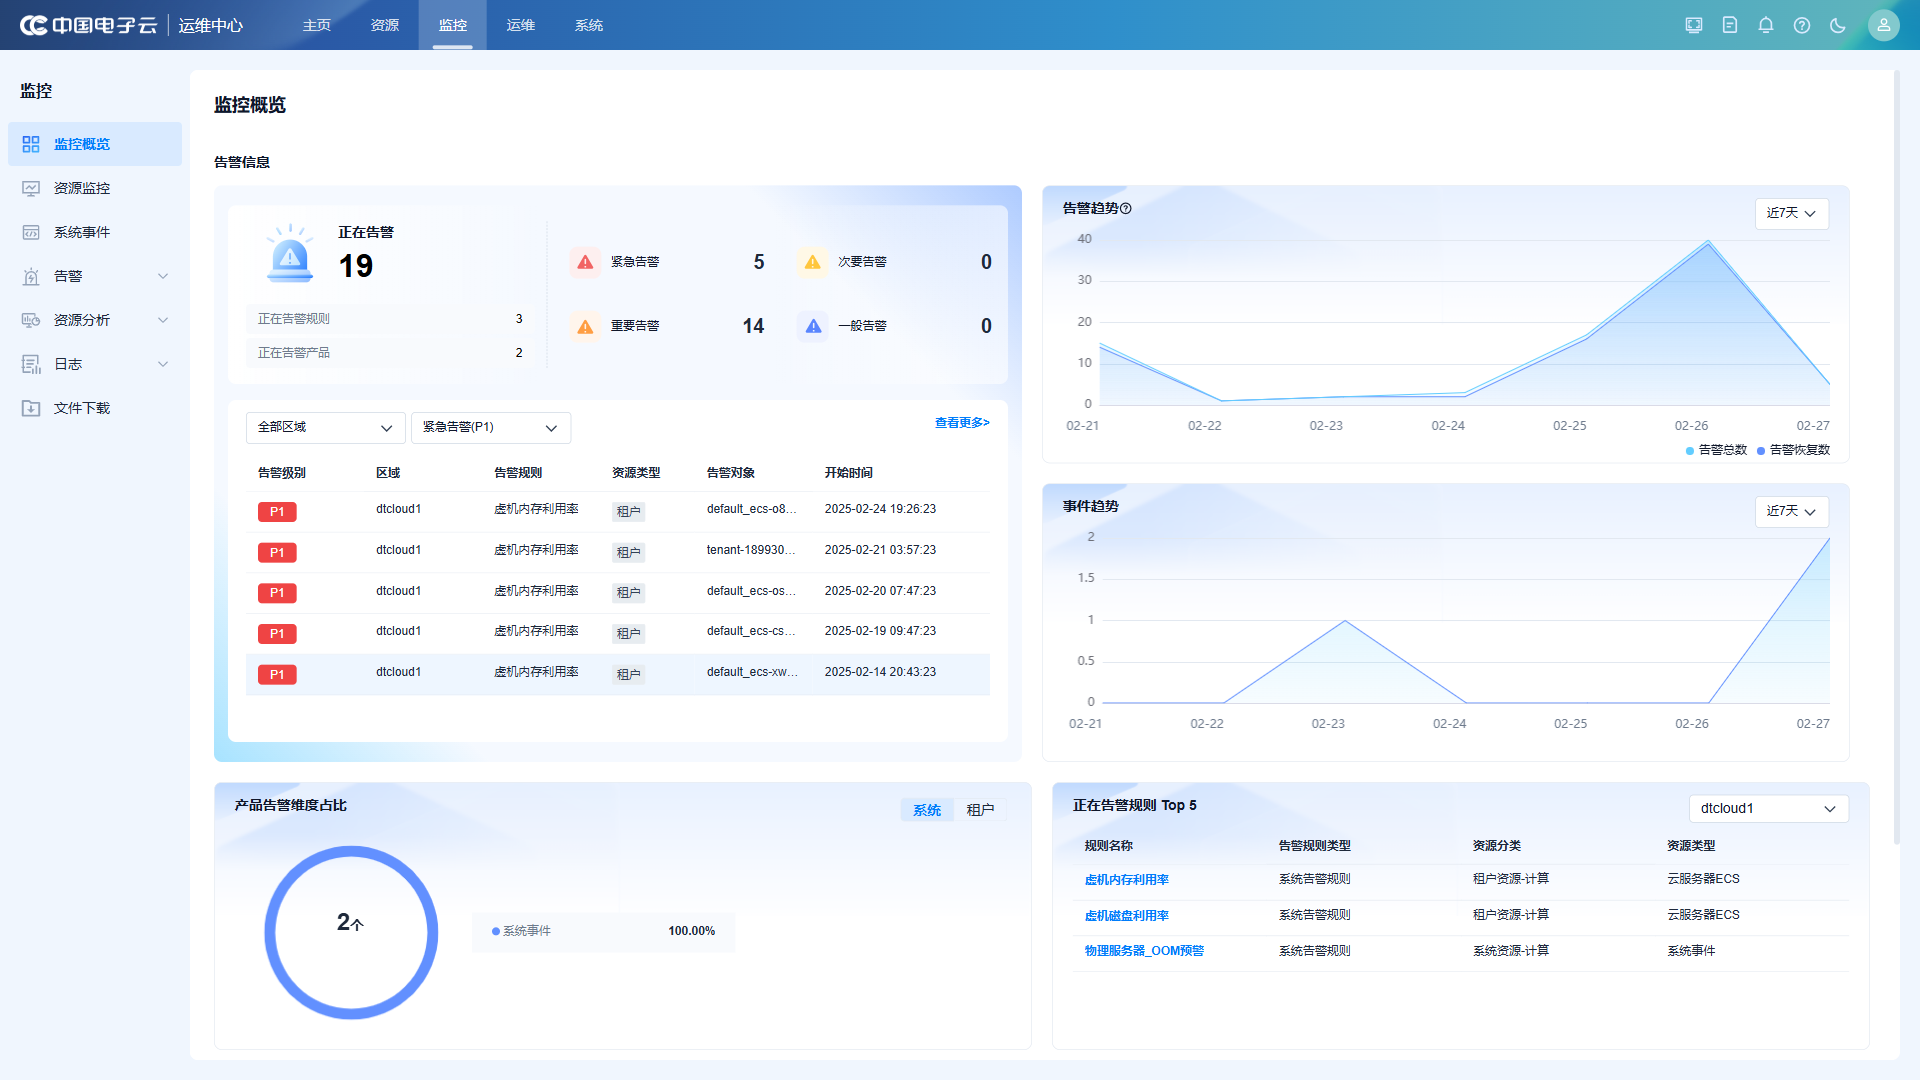Toggle 告警总数 legend in alert trend chart

click(x=1716, y=450)
